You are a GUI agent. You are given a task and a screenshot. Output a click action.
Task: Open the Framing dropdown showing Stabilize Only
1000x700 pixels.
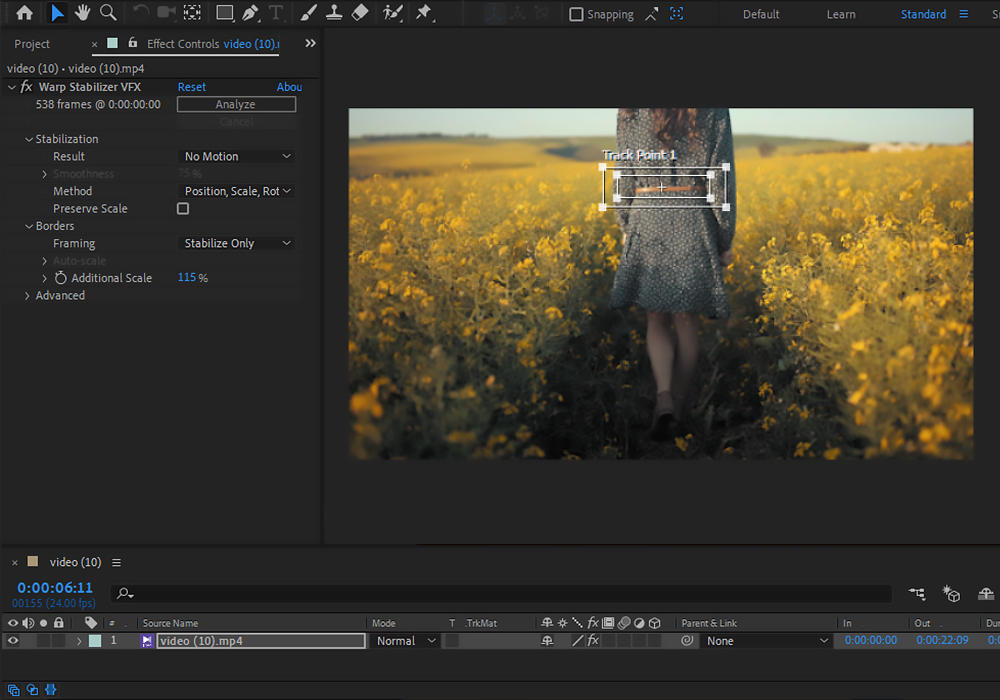[x=235, y=243]
